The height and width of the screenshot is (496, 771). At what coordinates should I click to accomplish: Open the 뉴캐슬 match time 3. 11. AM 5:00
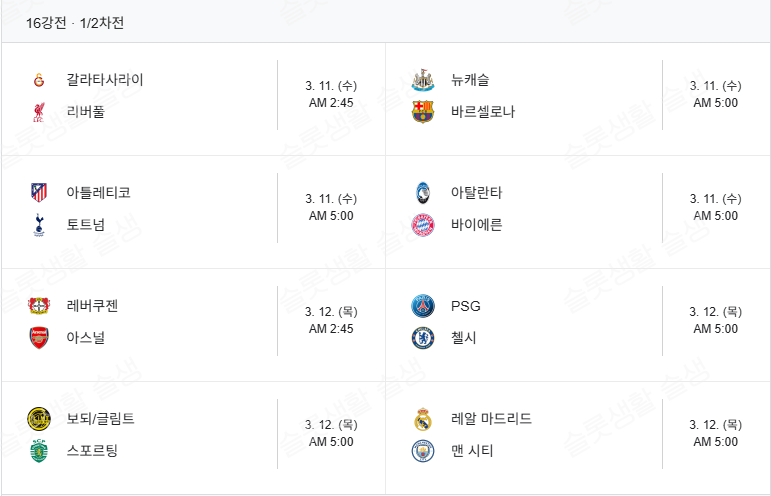pos(715,94)
